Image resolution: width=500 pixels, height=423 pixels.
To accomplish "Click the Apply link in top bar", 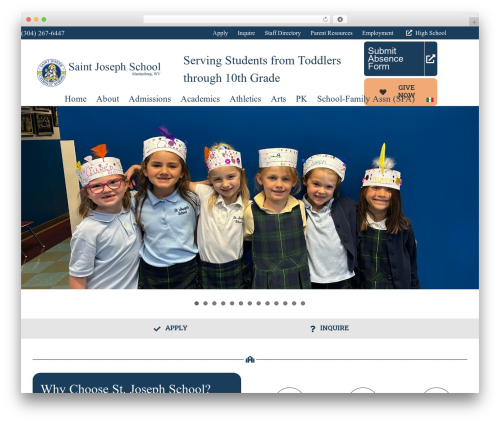I will (220, 33).
